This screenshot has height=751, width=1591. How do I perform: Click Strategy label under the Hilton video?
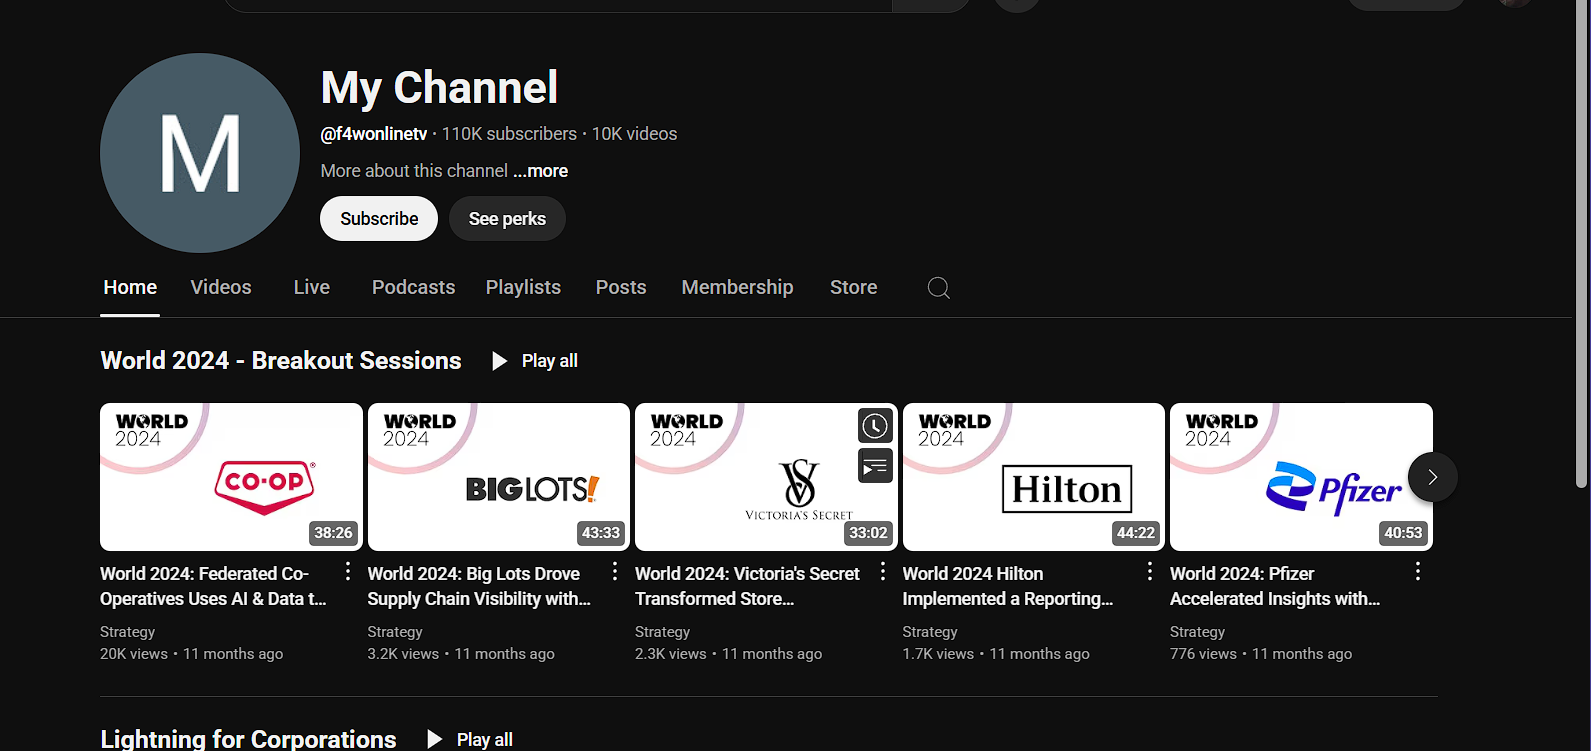coord(930,632)
